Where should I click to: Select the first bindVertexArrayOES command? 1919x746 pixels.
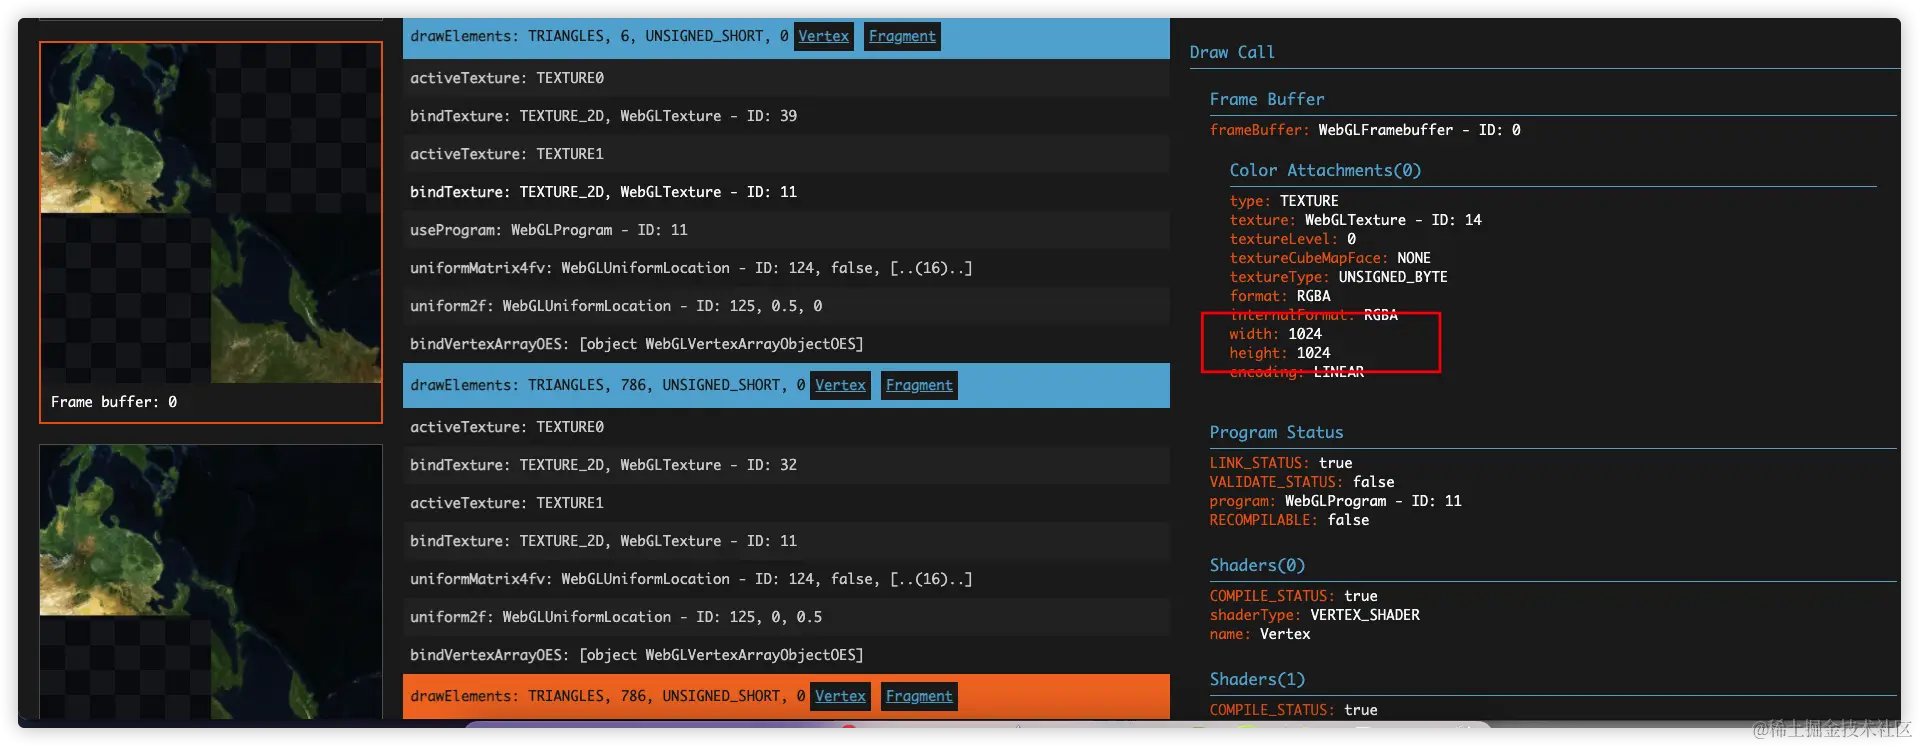pyautogui.click(x=786, y=344)
